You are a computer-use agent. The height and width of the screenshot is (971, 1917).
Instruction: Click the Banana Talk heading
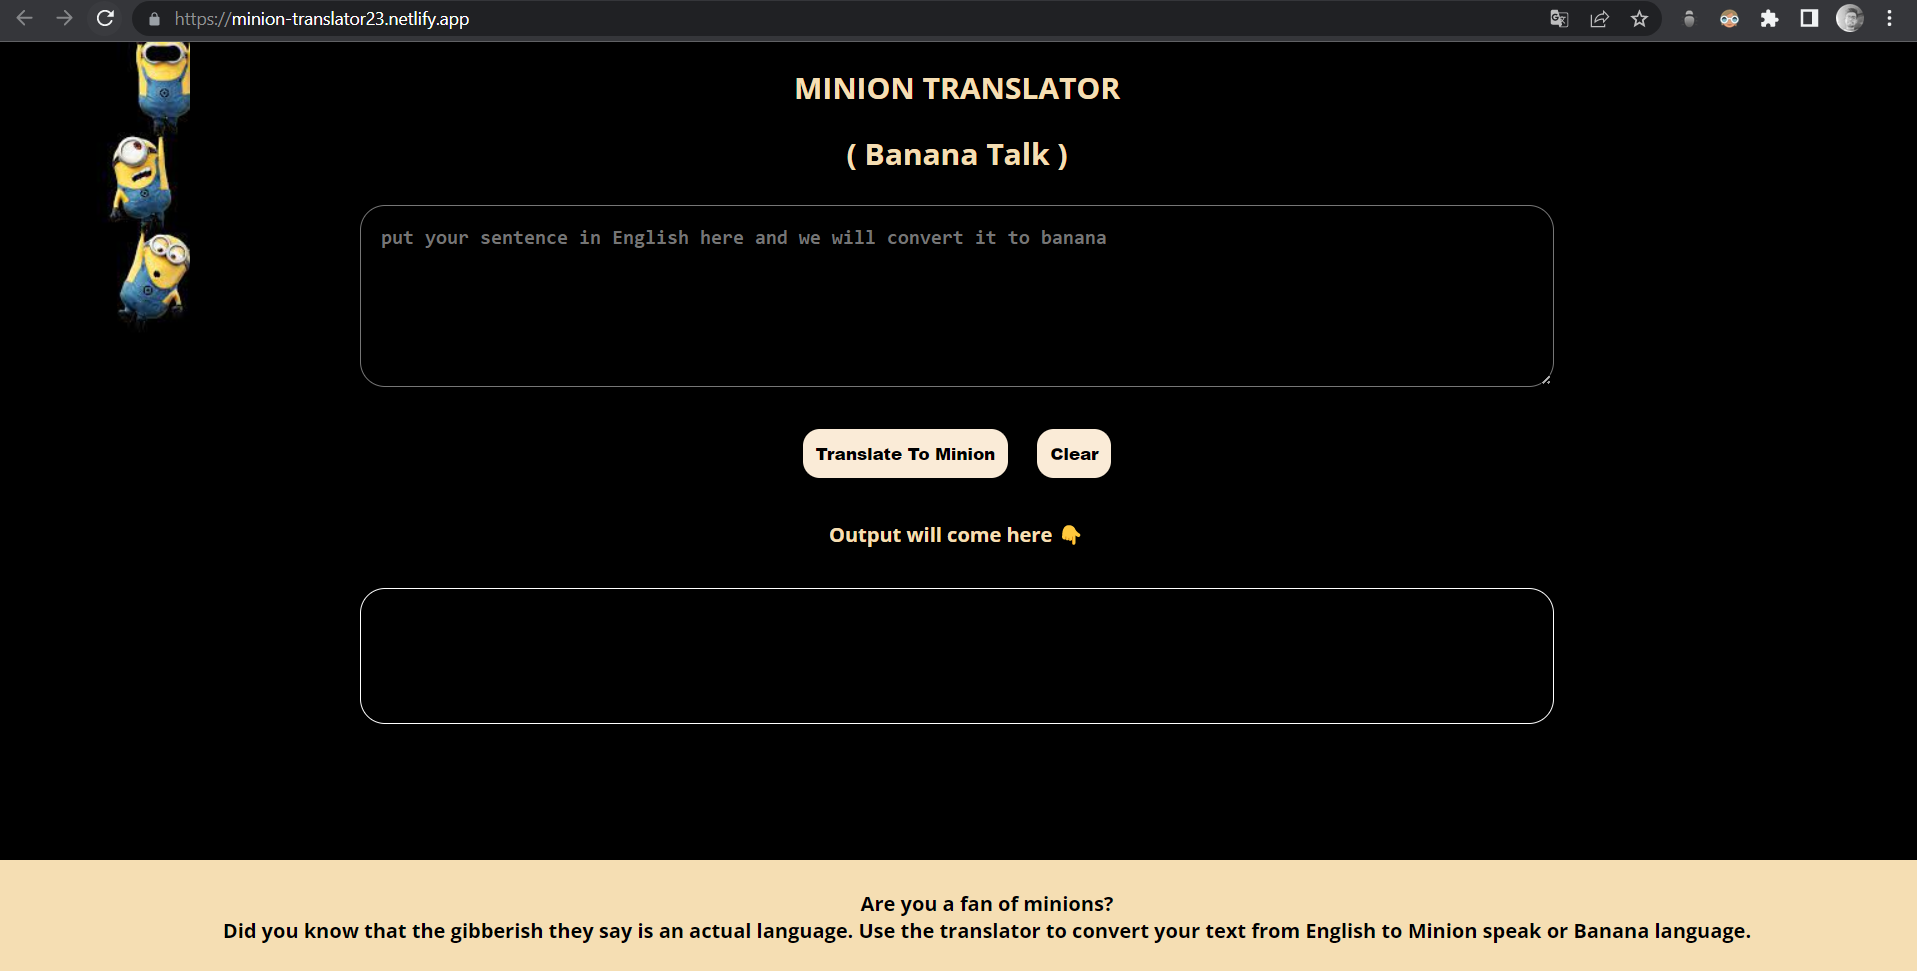point(956,154)
